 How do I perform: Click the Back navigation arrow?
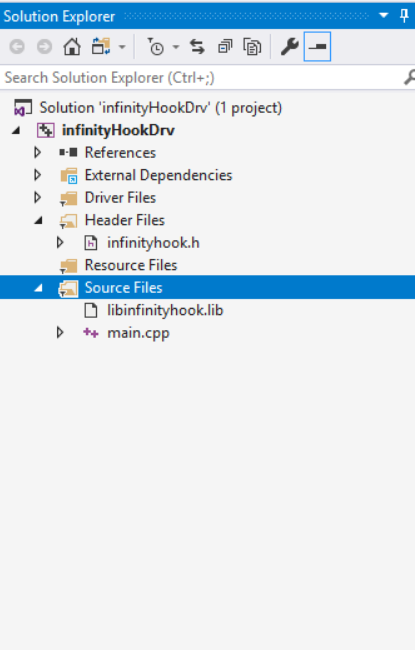(17, 46)
